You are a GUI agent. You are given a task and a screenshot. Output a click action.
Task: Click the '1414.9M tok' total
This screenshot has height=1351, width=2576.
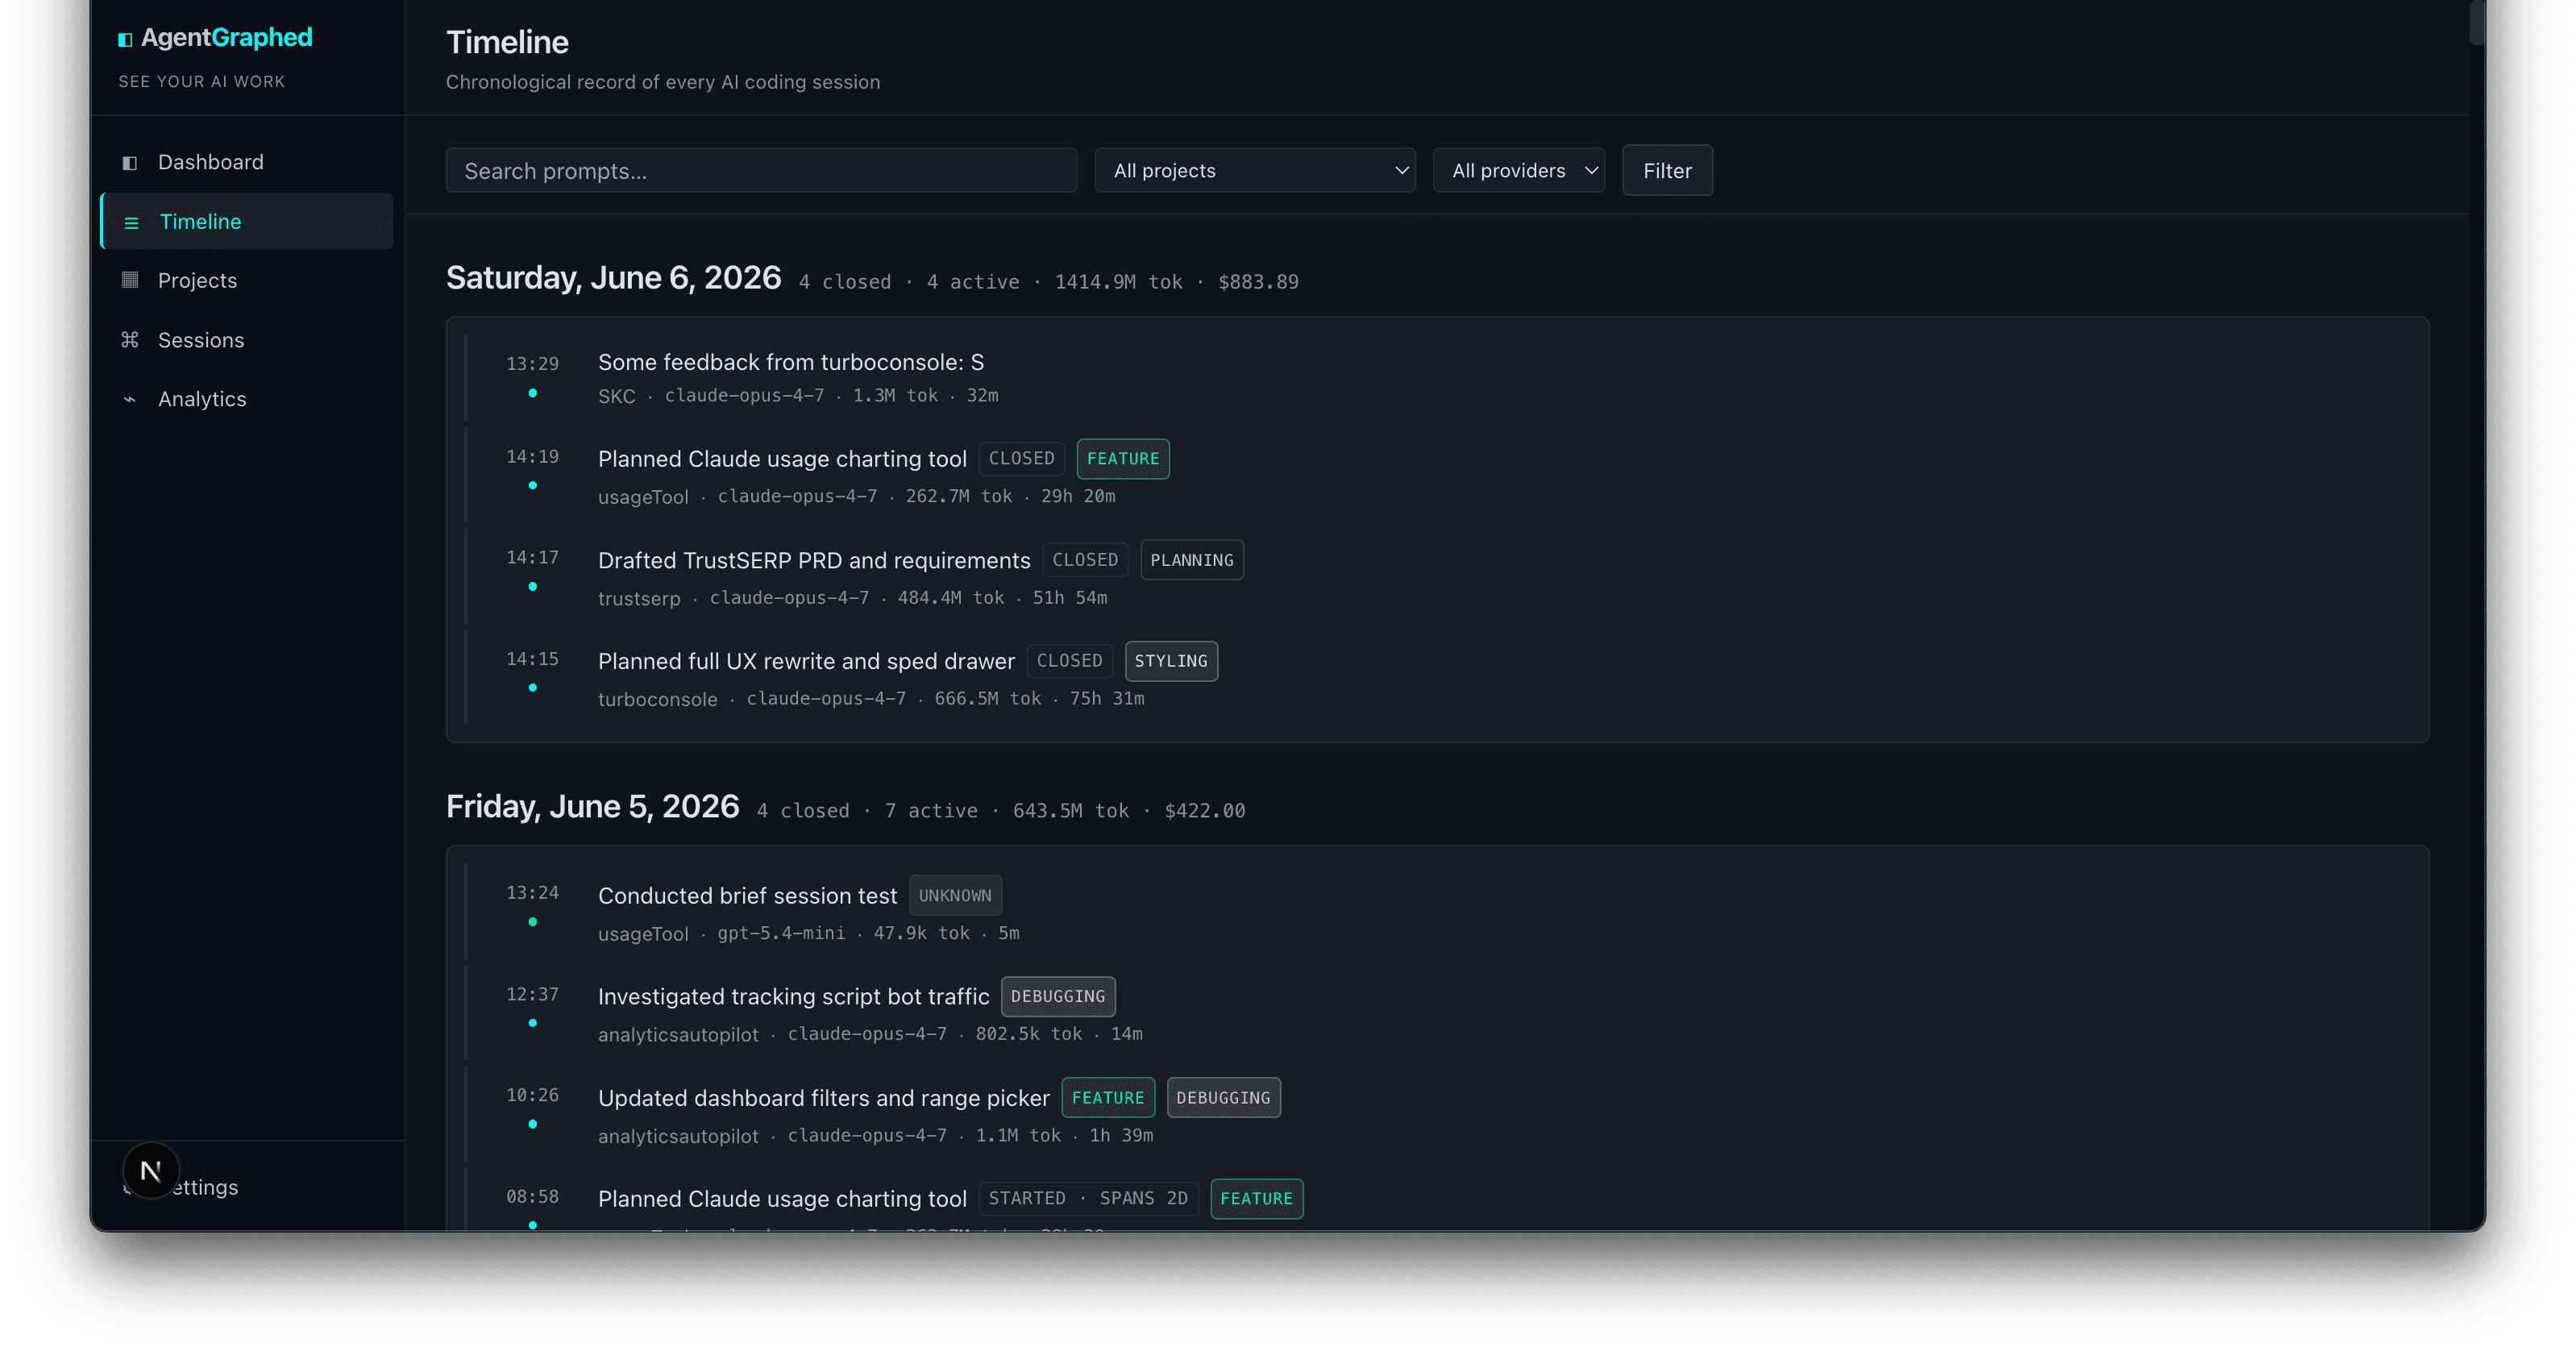[x=1119, y=282]
